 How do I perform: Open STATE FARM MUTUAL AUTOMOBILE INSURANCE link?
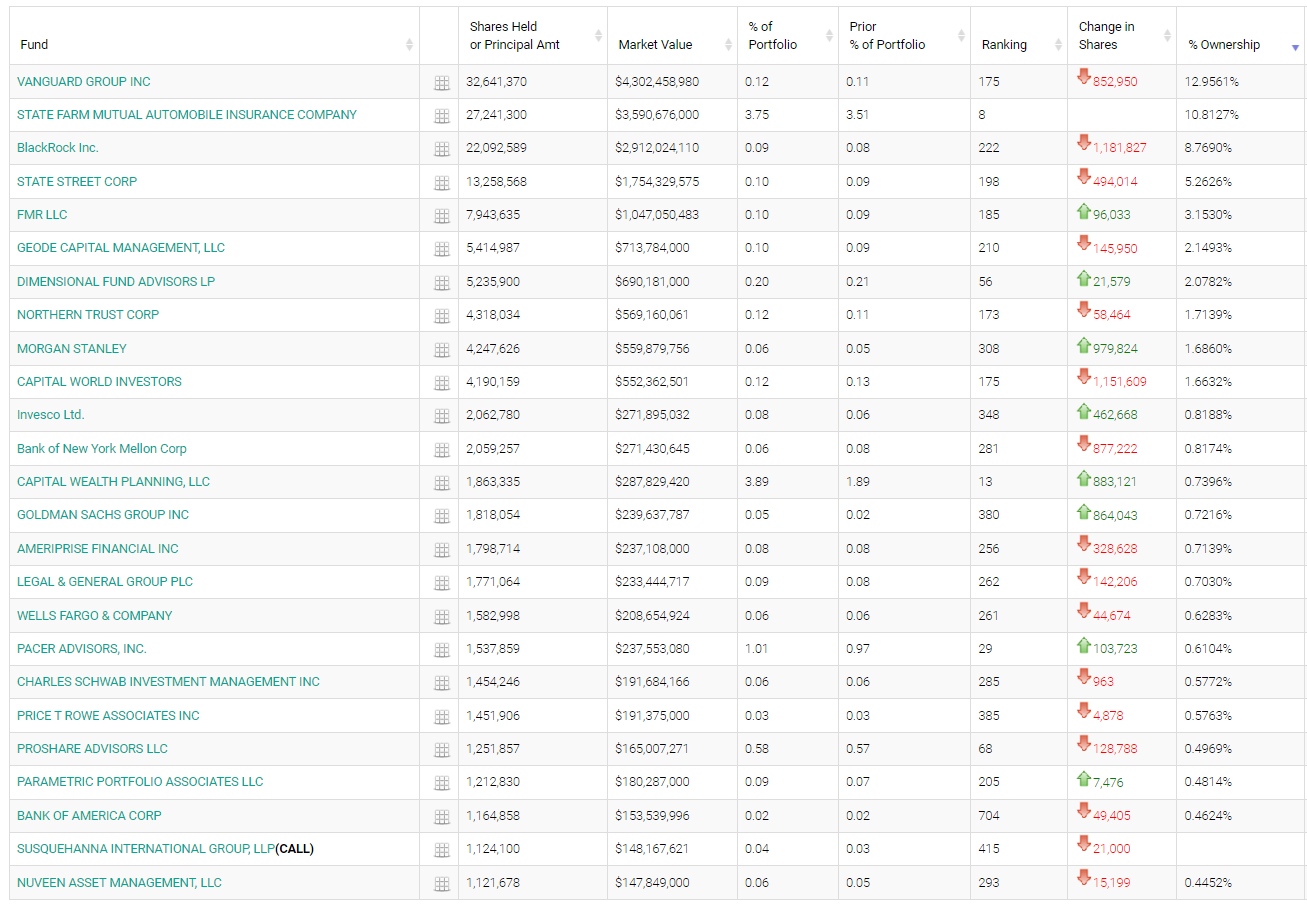click(x=187, y=114)
